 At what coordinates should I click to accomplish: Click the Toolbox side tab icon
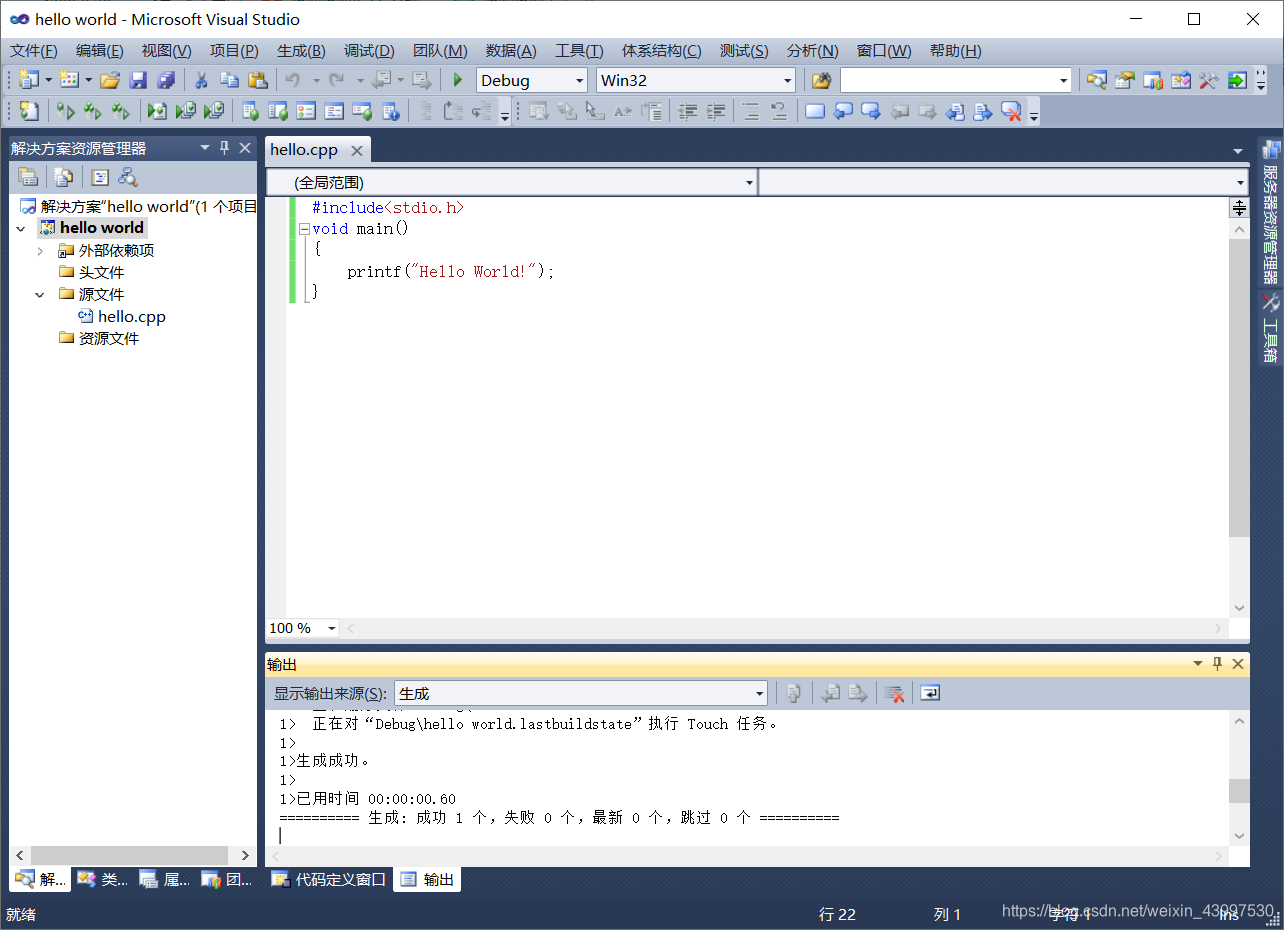click(x=1271, y=302)
